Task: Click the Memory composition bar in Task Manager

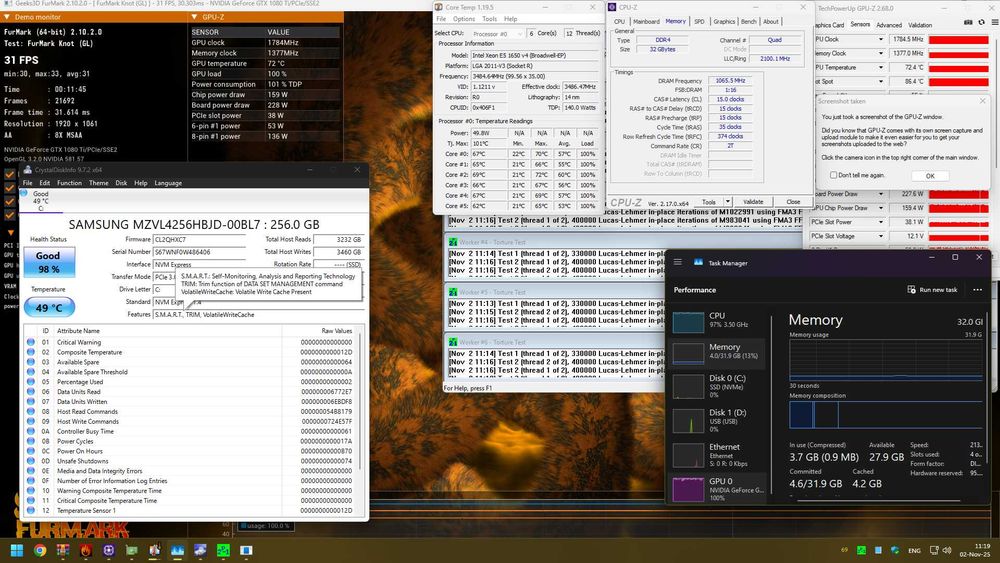Action: tap(886, 415)
